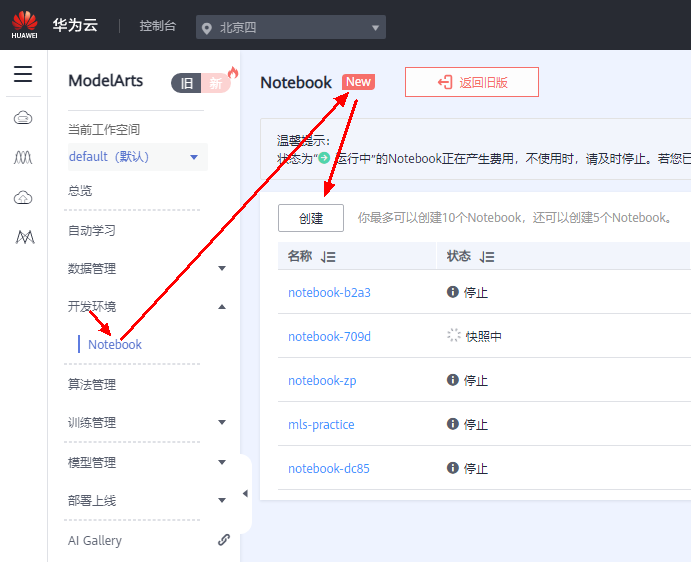This screenshot has height=562, width=691.
Task: Expand the 数据管理 menu section
Action: click(222, 268)
